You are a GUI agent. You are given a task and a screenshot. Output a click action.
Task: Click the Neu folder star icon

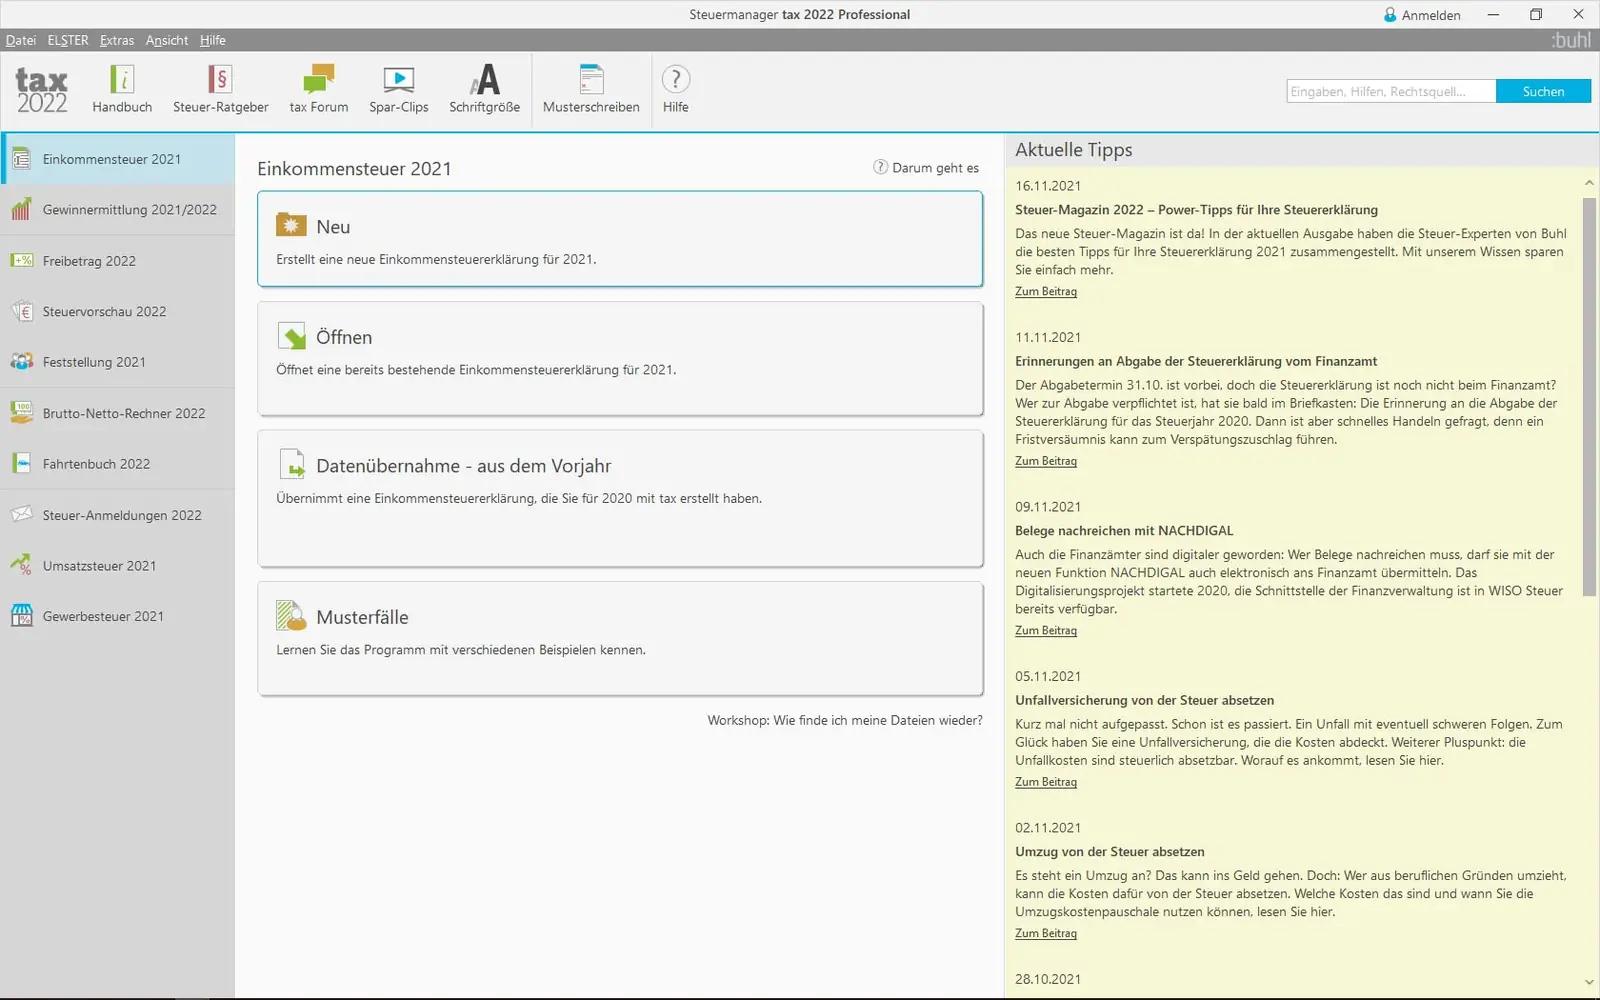pyautogui.click(x=291, y=225)
